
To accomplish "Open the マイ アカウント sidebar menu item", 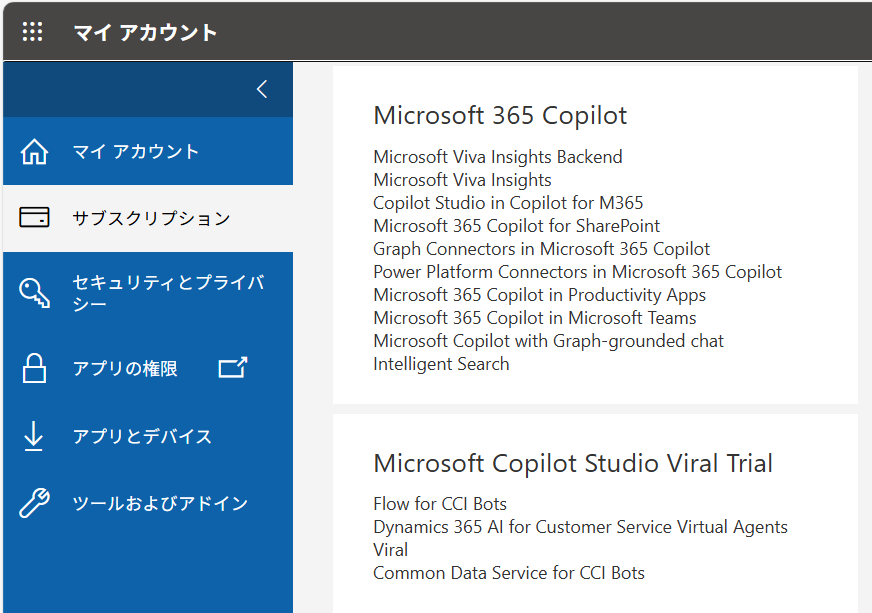I will 148,151.
